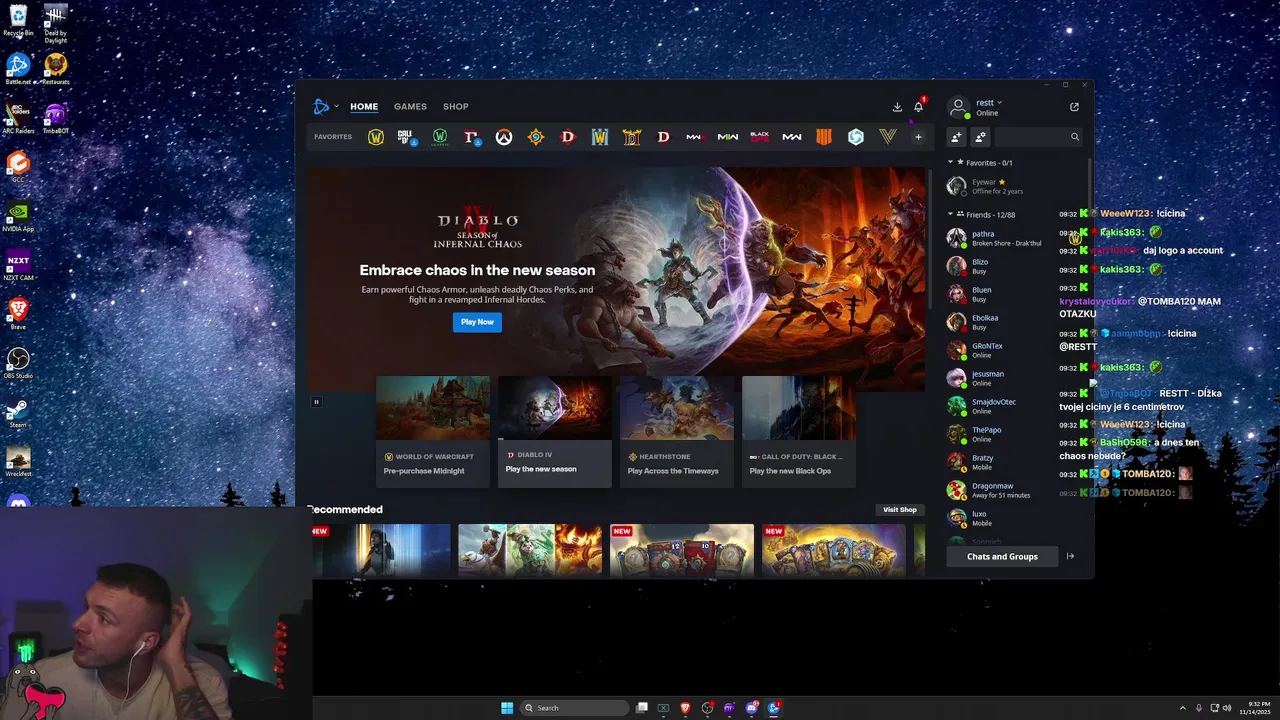Select Overwatch favorite icon

point(504,137)
